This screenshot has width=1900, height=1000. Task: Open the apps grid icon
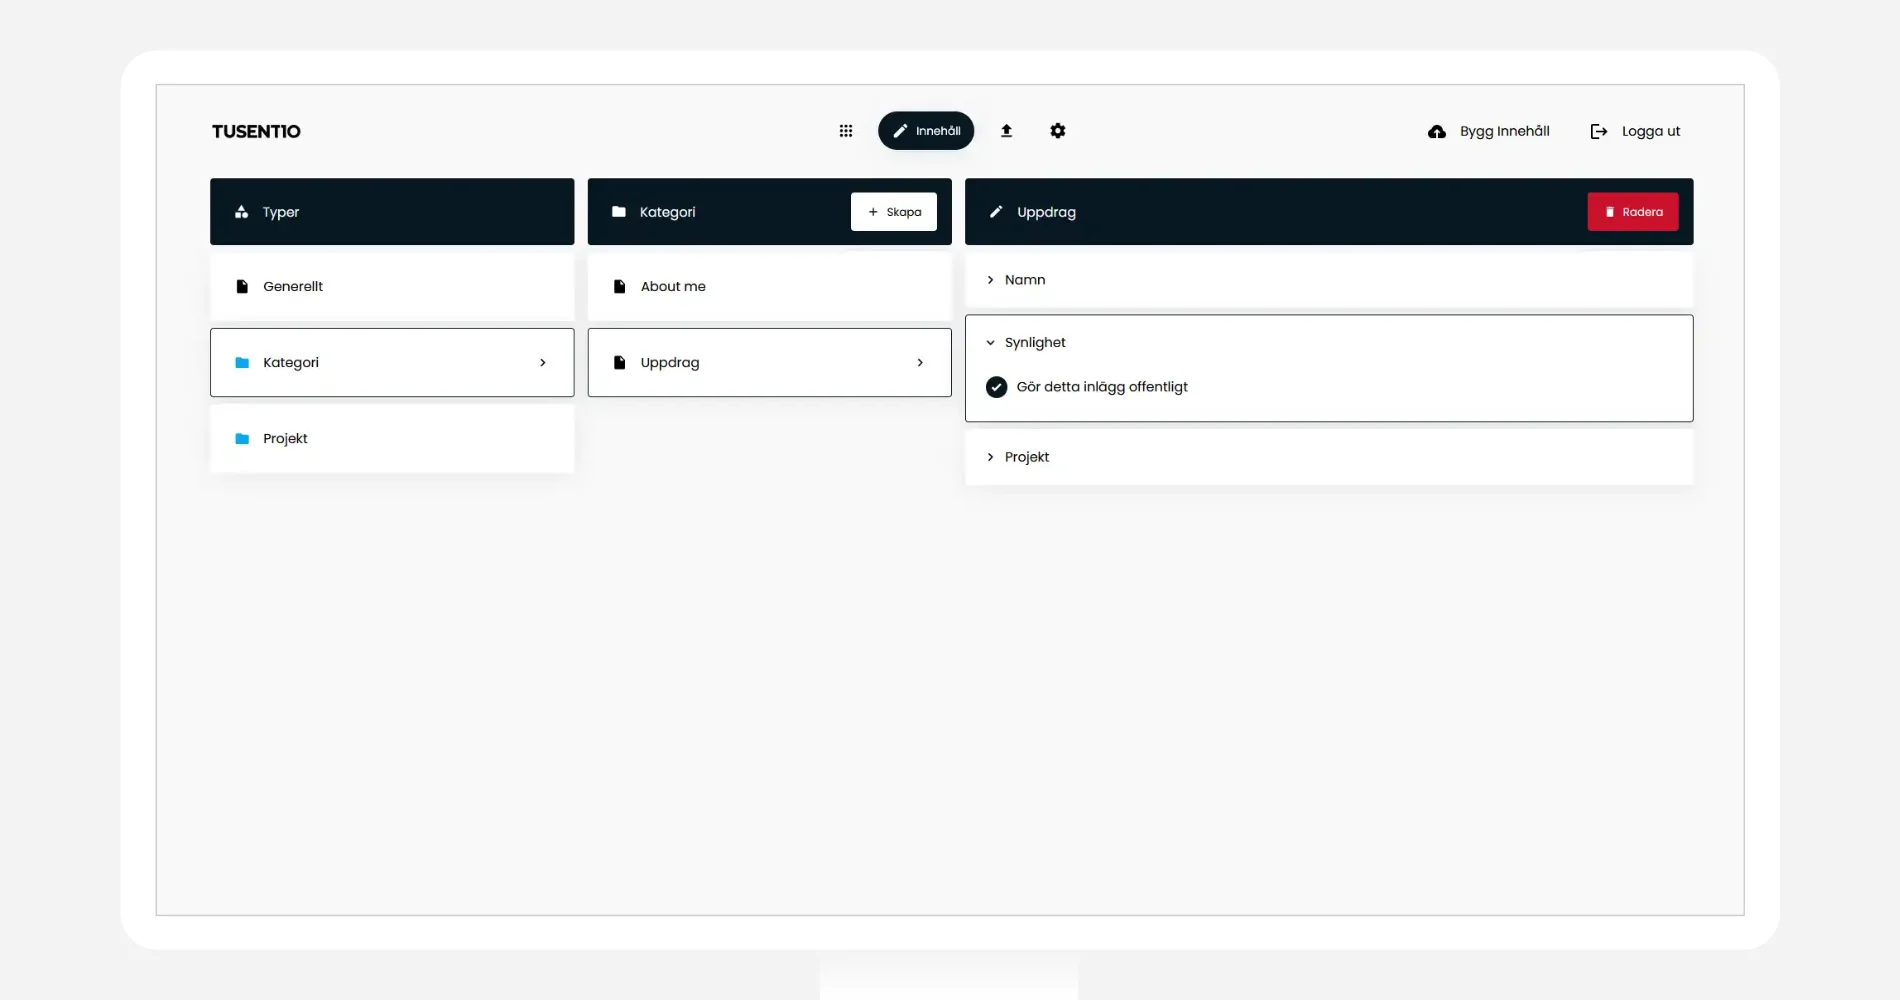coord(845,131)
